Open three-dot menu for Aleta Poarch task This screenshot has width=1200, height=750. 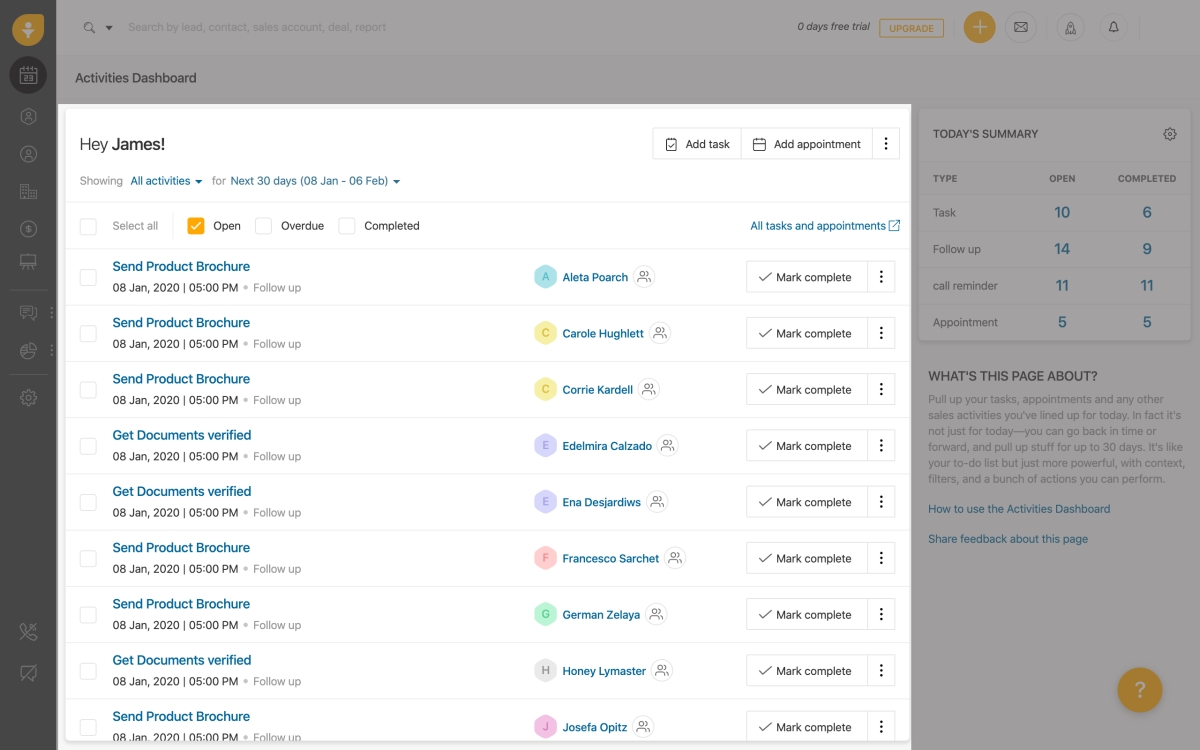coord(881,277)
